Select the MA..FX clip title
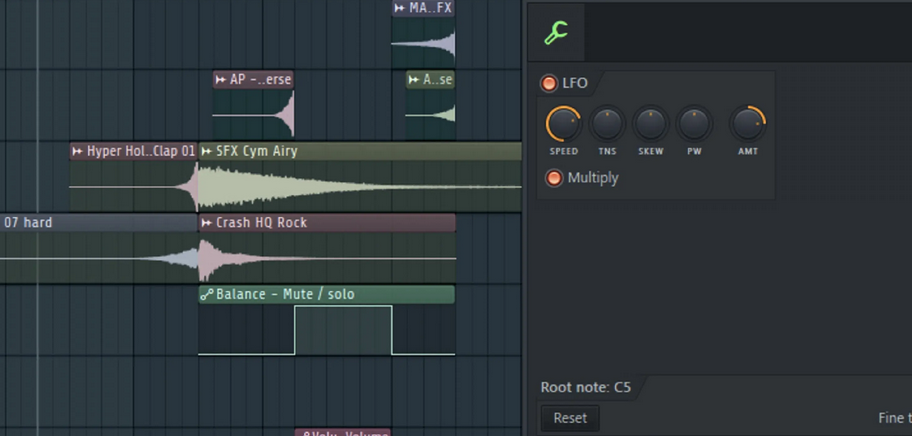The height and width of the screenshot is (436, 912). (430, 8)
